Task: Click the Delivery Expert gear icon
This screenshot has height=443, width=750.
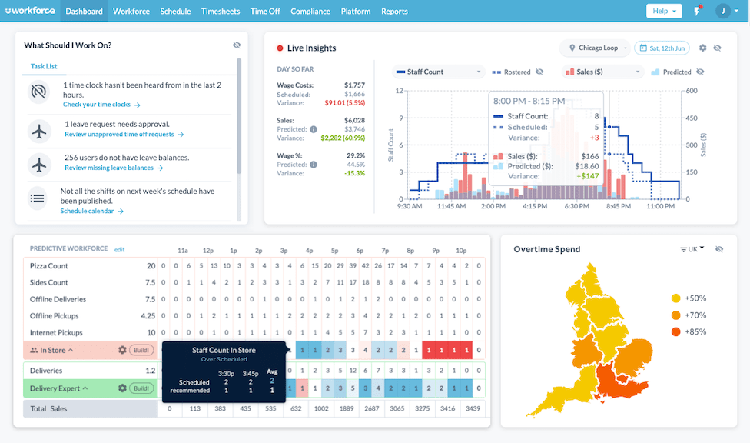Action: coord(122,388)
